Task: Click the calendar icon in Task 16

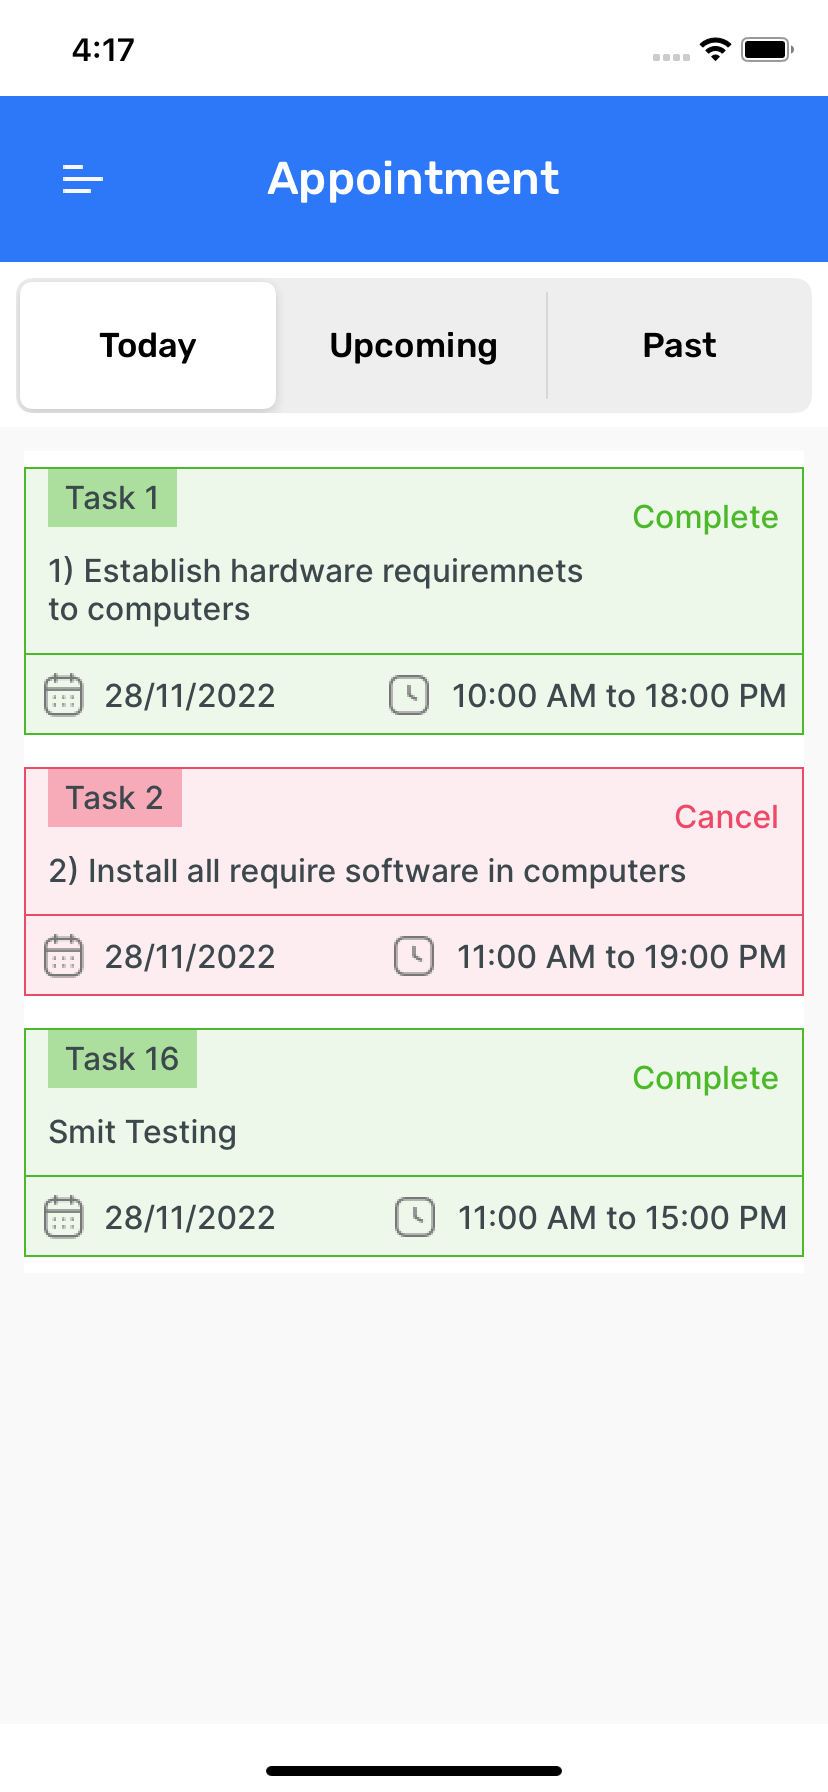Action: pyautogui.click(x=64, y=1217)
